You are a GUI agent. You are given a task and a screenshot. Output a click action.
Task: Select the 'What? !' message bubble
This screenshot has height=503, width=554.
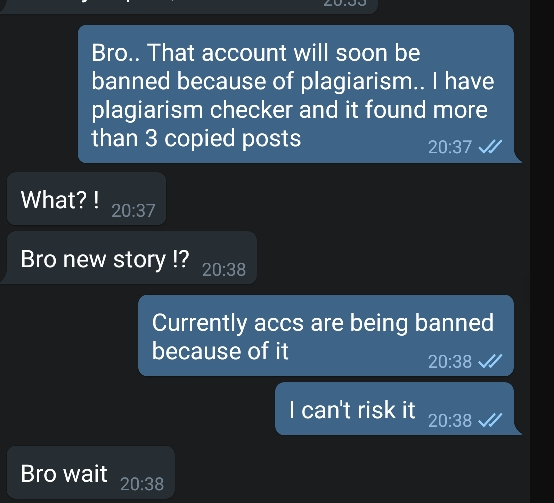[x=87, y=199]
